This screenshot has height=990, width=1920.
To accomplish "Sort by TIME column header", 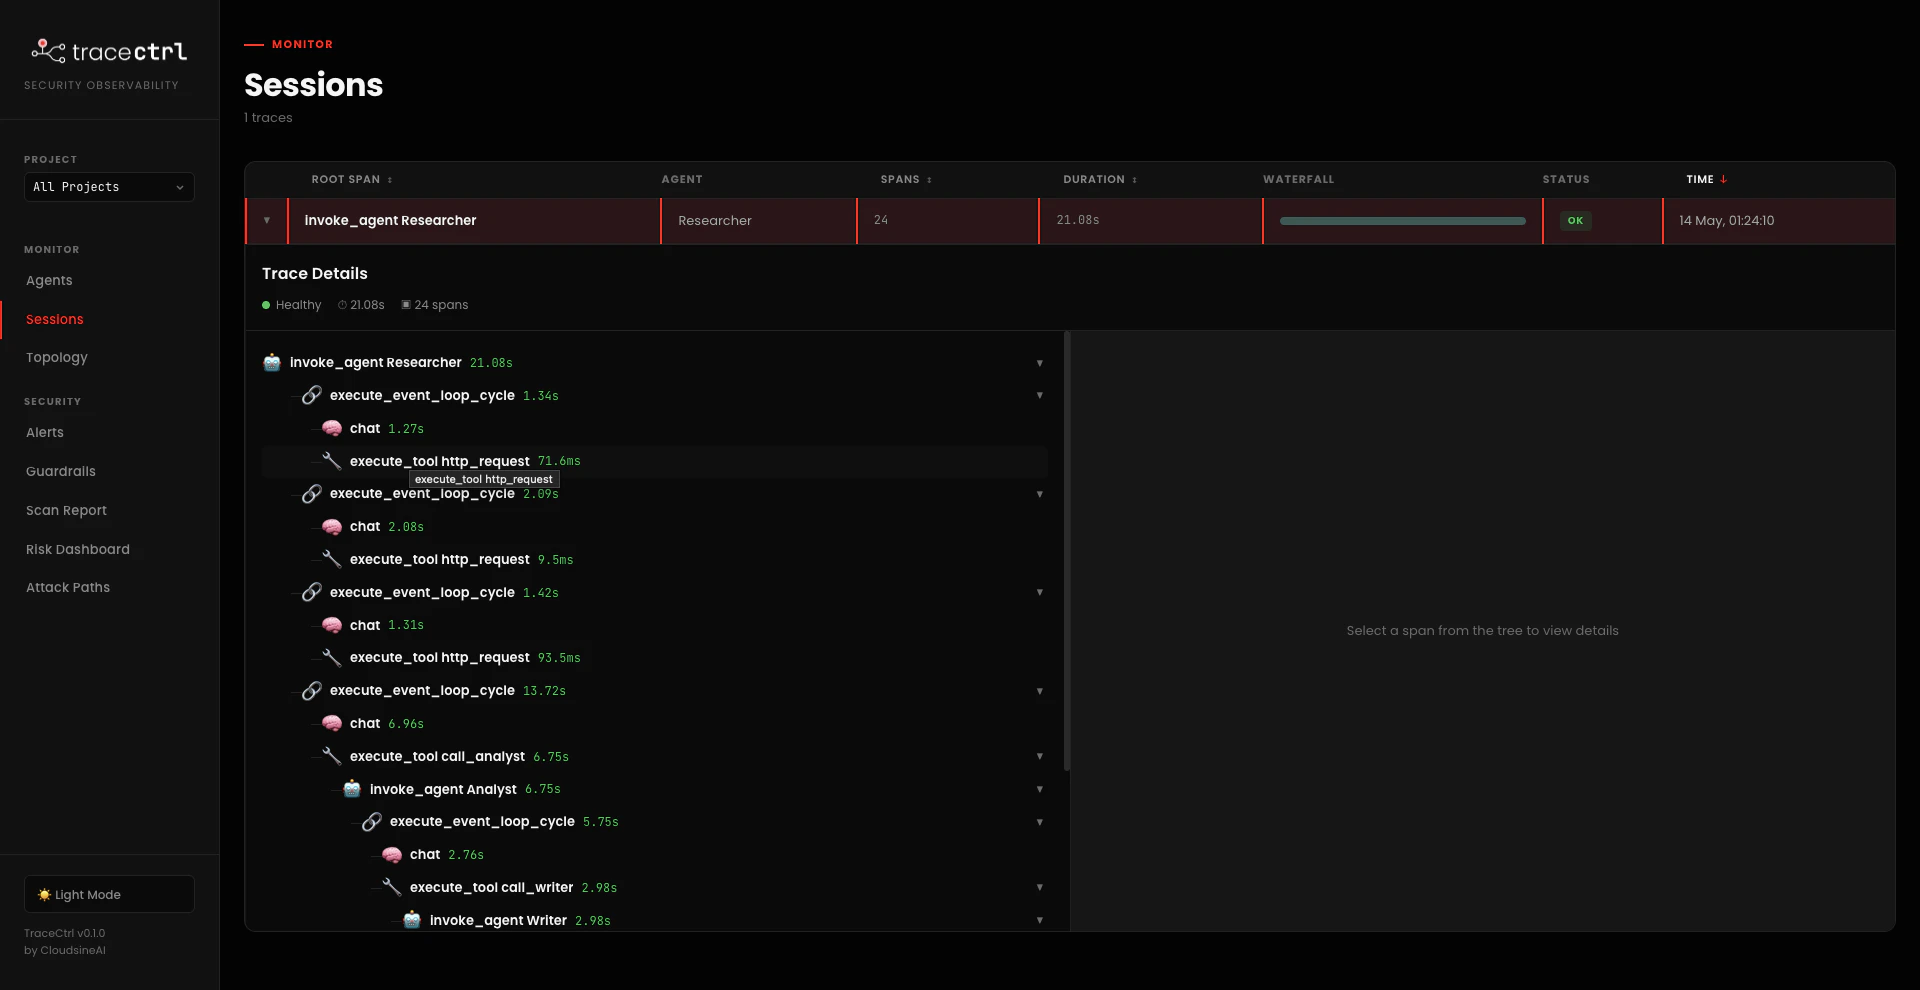I will [1706, 179].
